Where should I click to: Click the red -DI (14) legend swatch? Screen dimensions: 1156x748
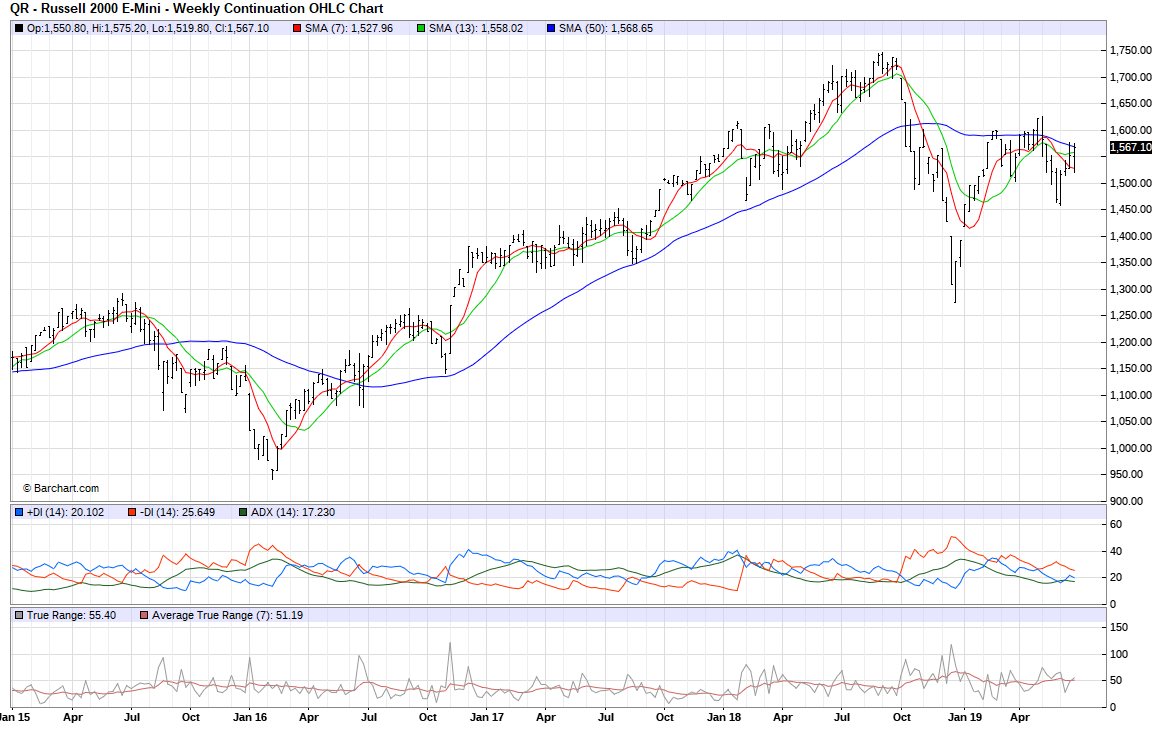coord(132,512)
